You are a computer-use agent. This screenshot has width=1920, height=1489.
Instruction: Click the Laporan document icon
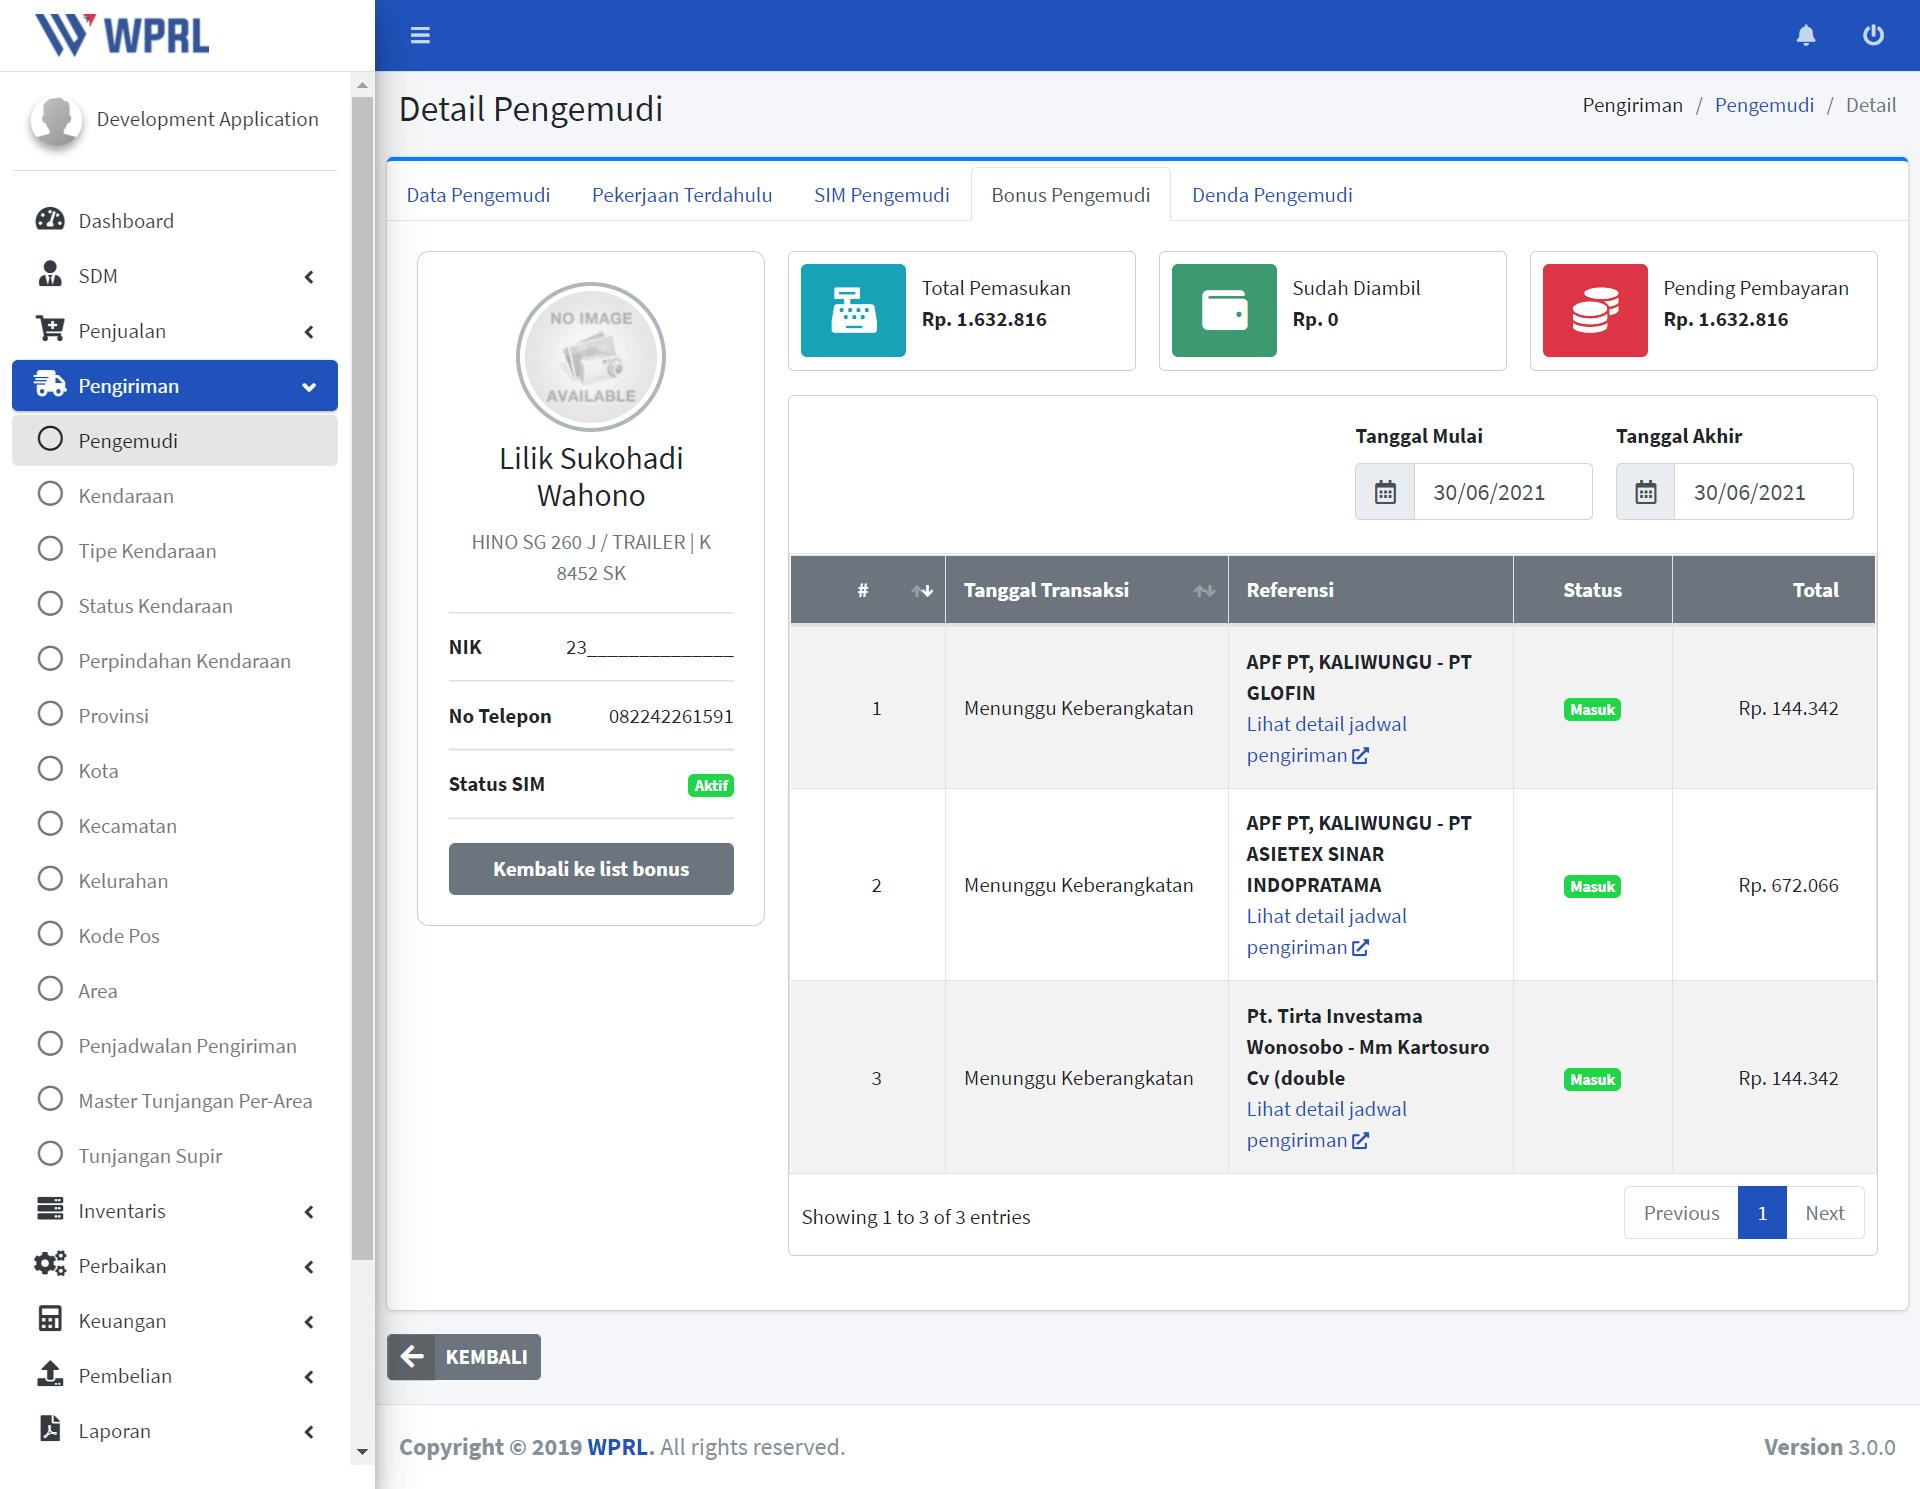point(50,1430)
